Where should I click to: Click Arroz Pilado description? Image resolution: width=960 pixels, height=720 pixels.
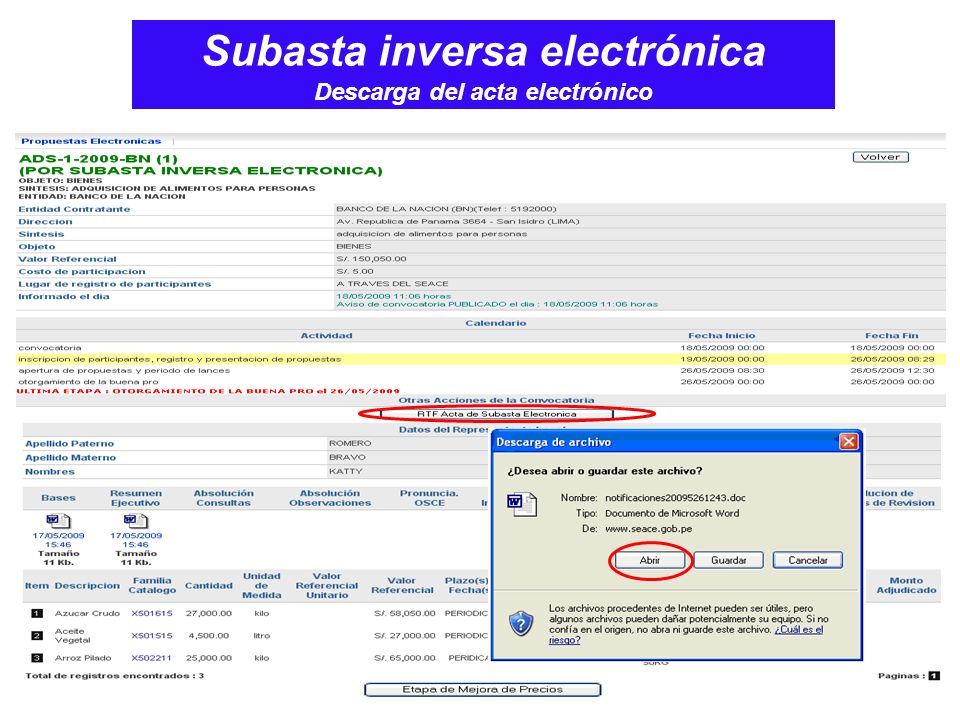pos(83,658)
